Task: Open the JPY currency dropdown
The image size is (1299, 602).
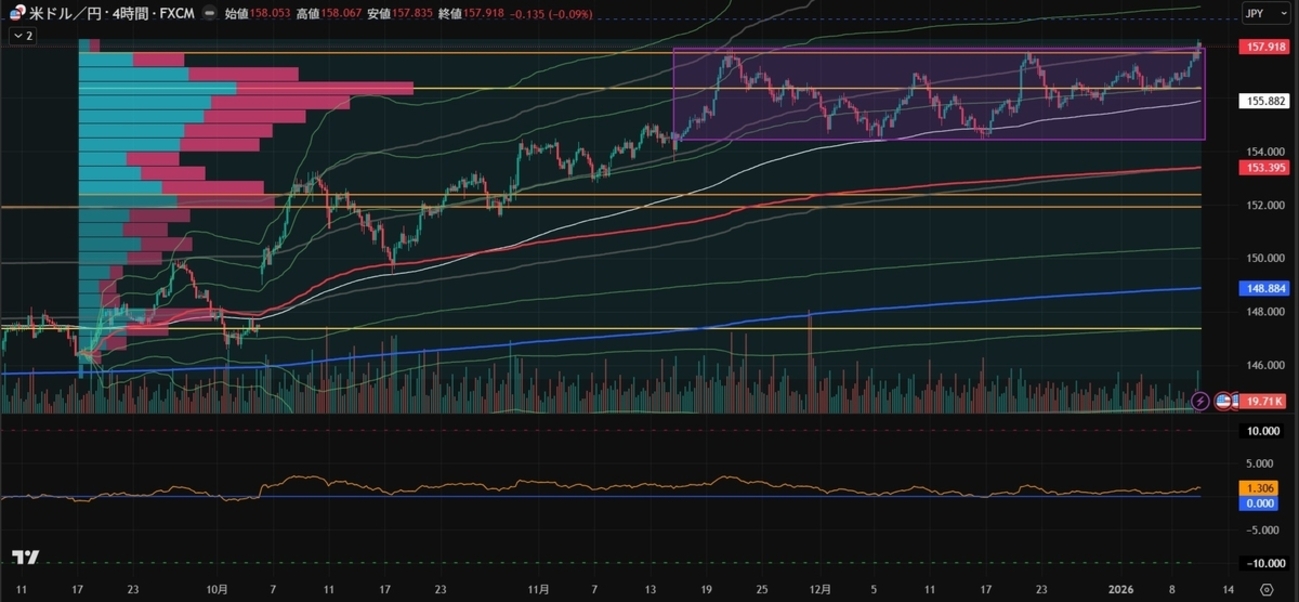Action: point(1268,14)
